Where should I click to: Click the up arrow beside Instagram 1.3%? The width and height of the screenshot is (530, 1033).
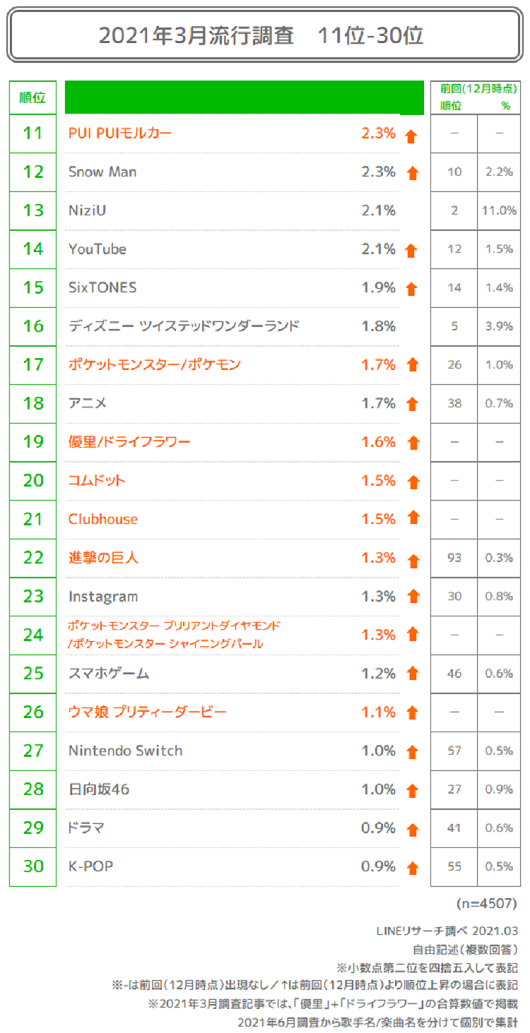coord(413,598)
